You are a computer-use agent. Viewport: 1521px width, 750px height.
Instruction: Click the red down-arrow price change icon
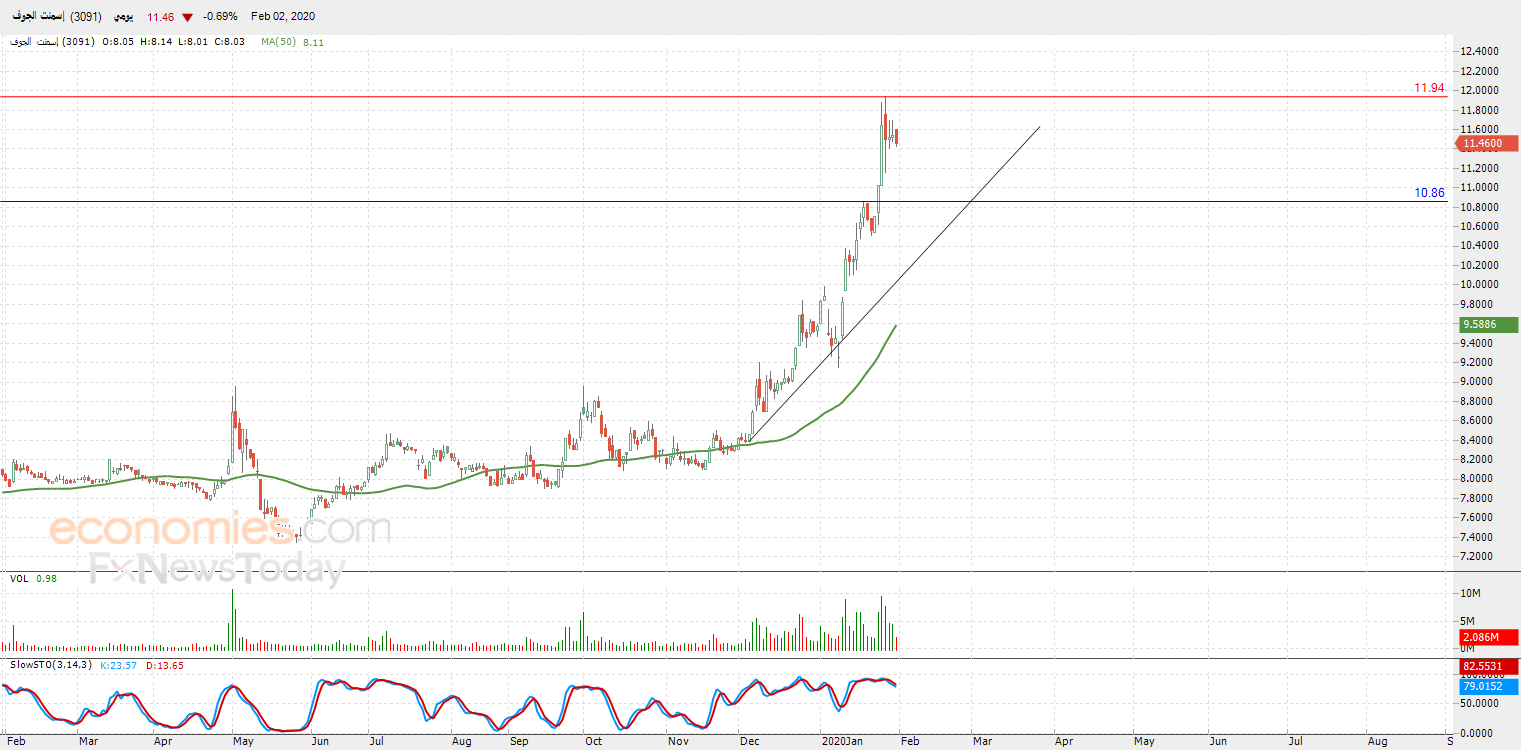187,17
